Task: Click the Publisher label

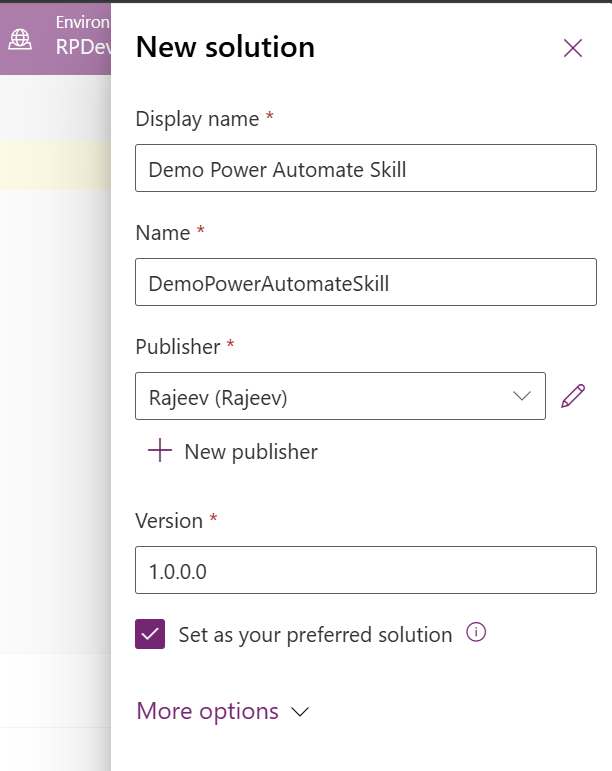Action: [178, 347]
